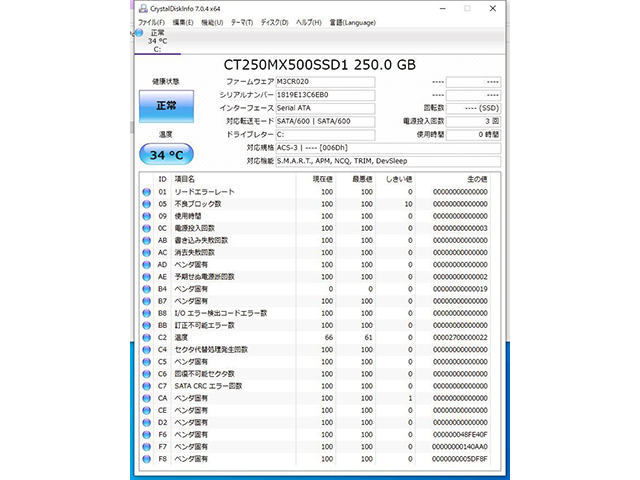This screenshot has height=480, width=640.
Task: Click threshold value 10 in 不良ブロック数 row
Action: coord(409,204)
